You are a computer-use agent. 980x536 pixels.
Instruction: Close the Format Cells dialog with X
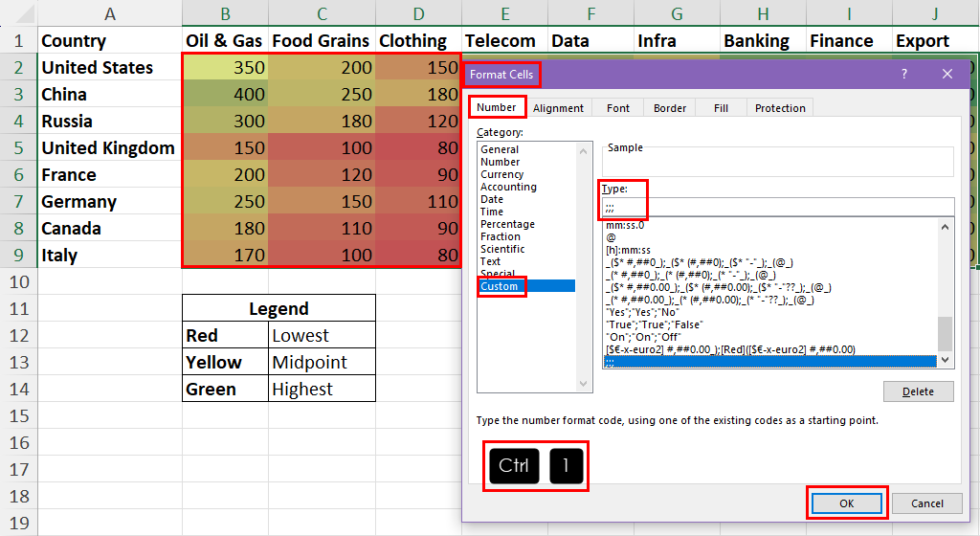[947, 74]
